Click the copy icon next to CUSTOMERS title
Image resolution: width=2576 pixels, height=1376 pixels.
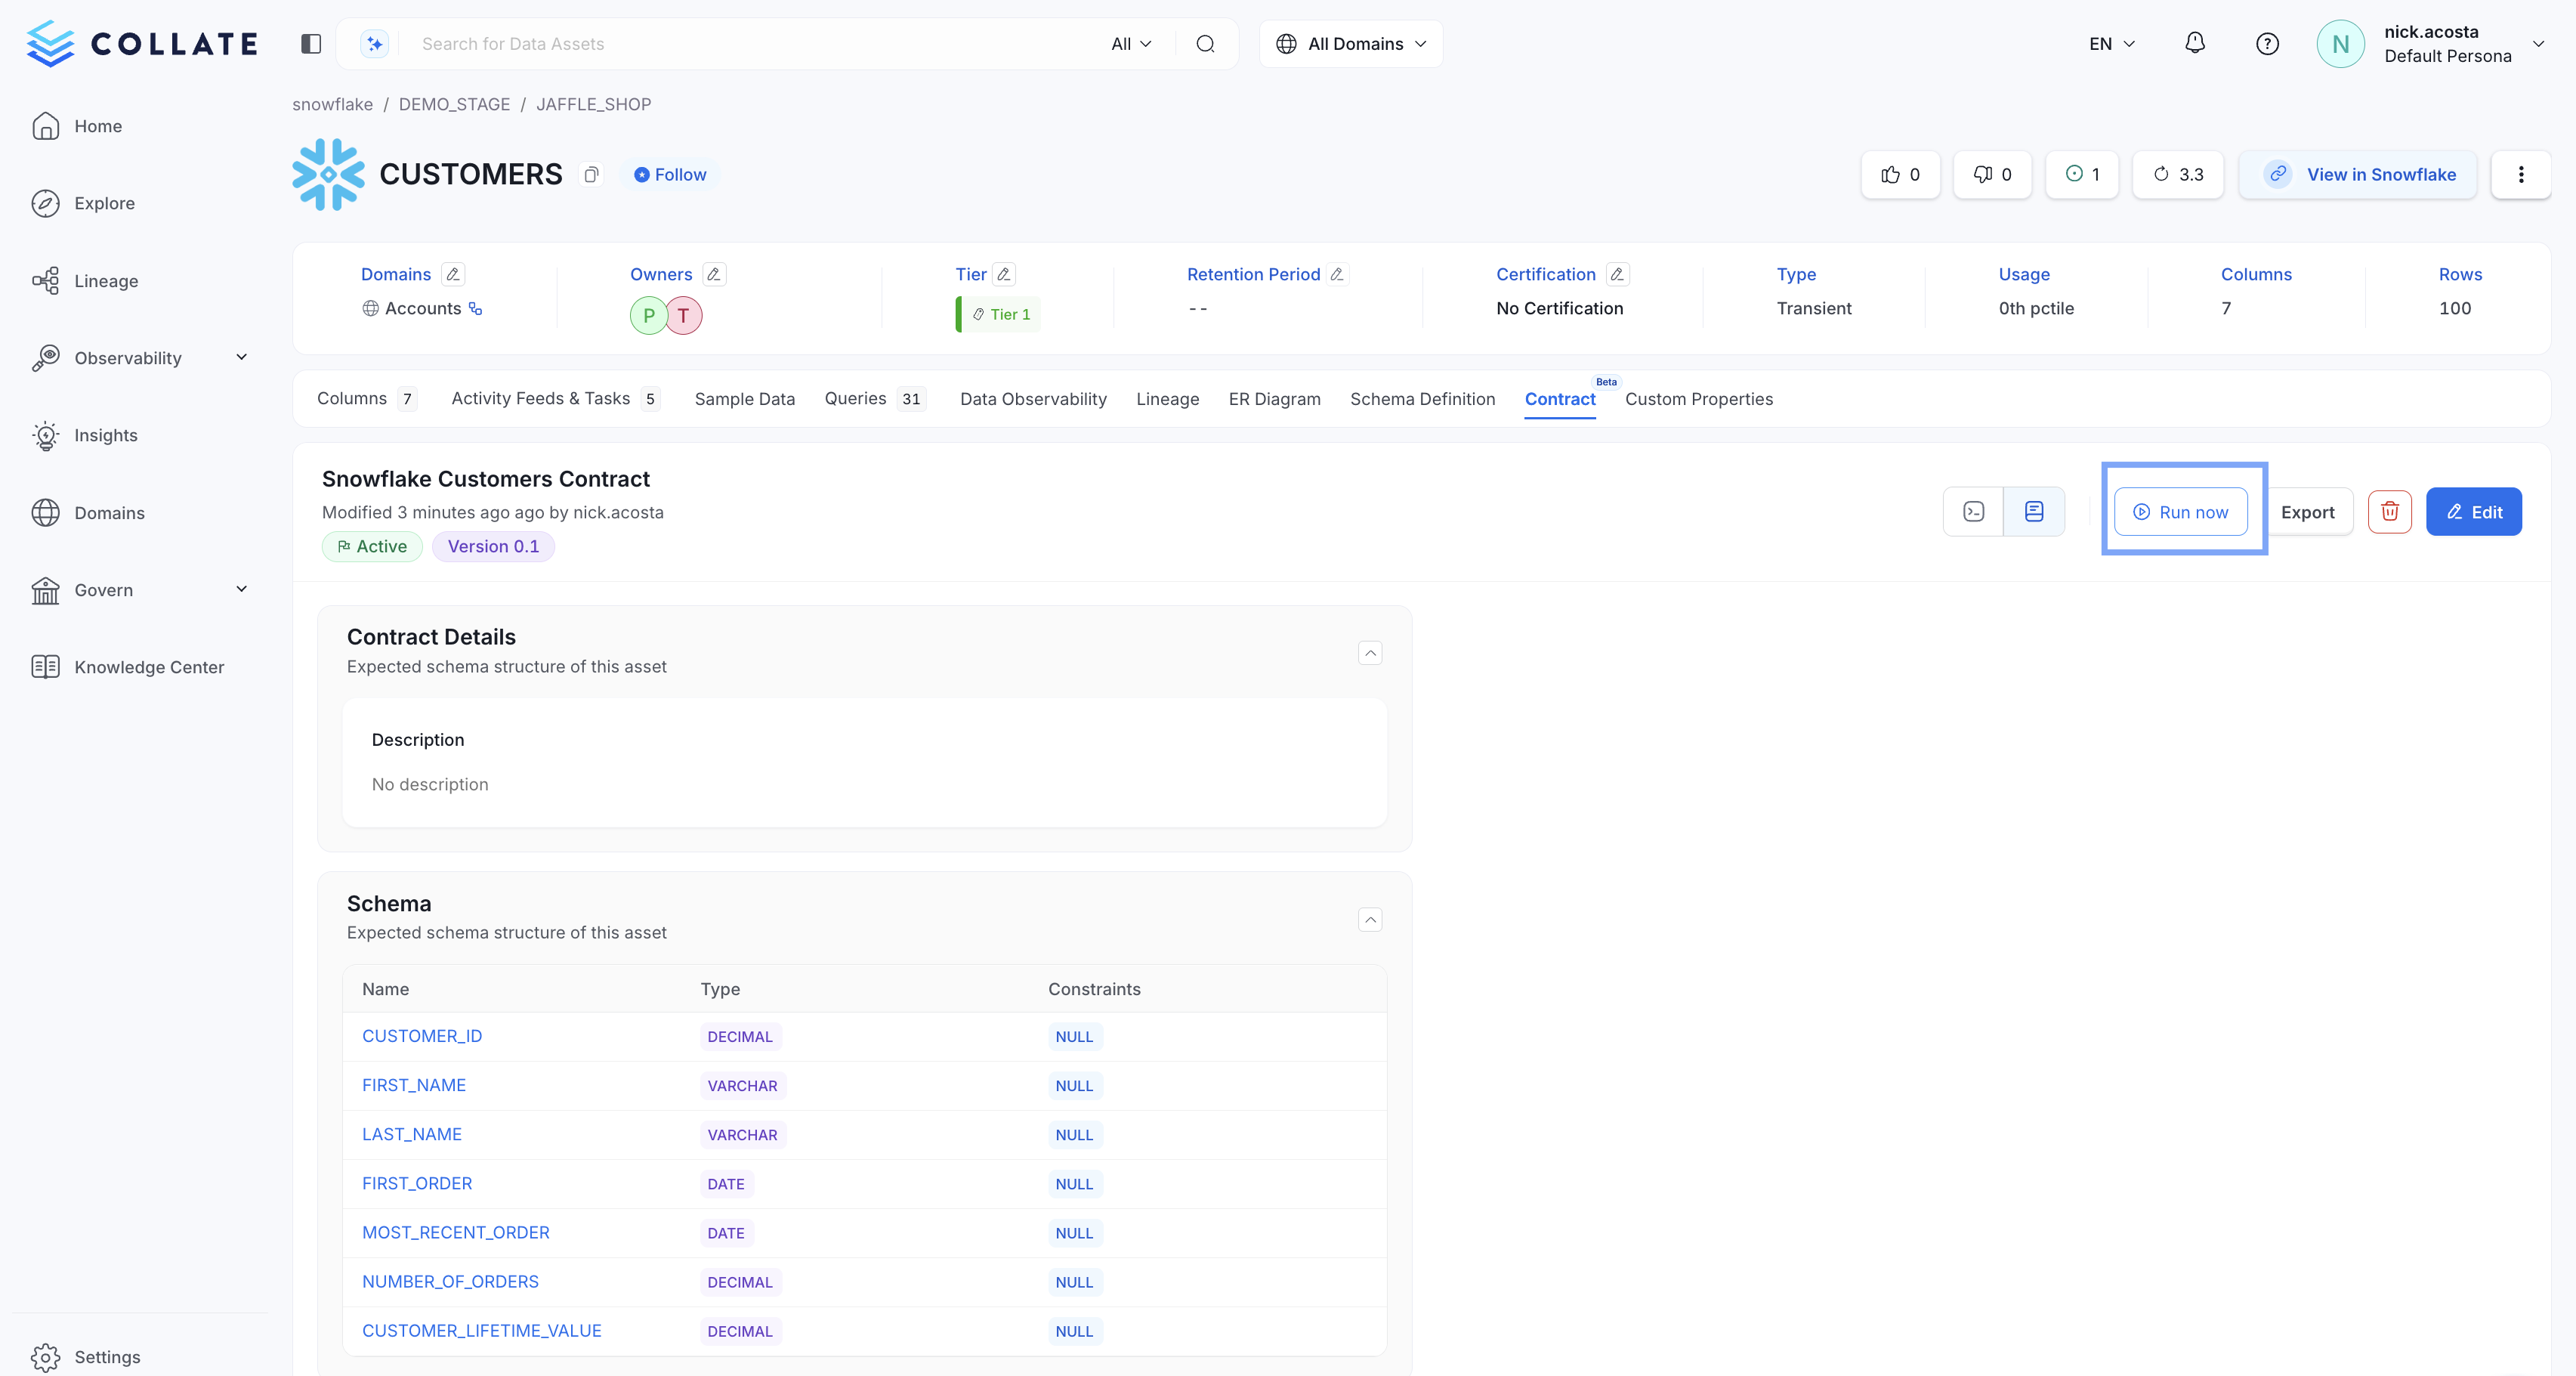tap(591, 175)
